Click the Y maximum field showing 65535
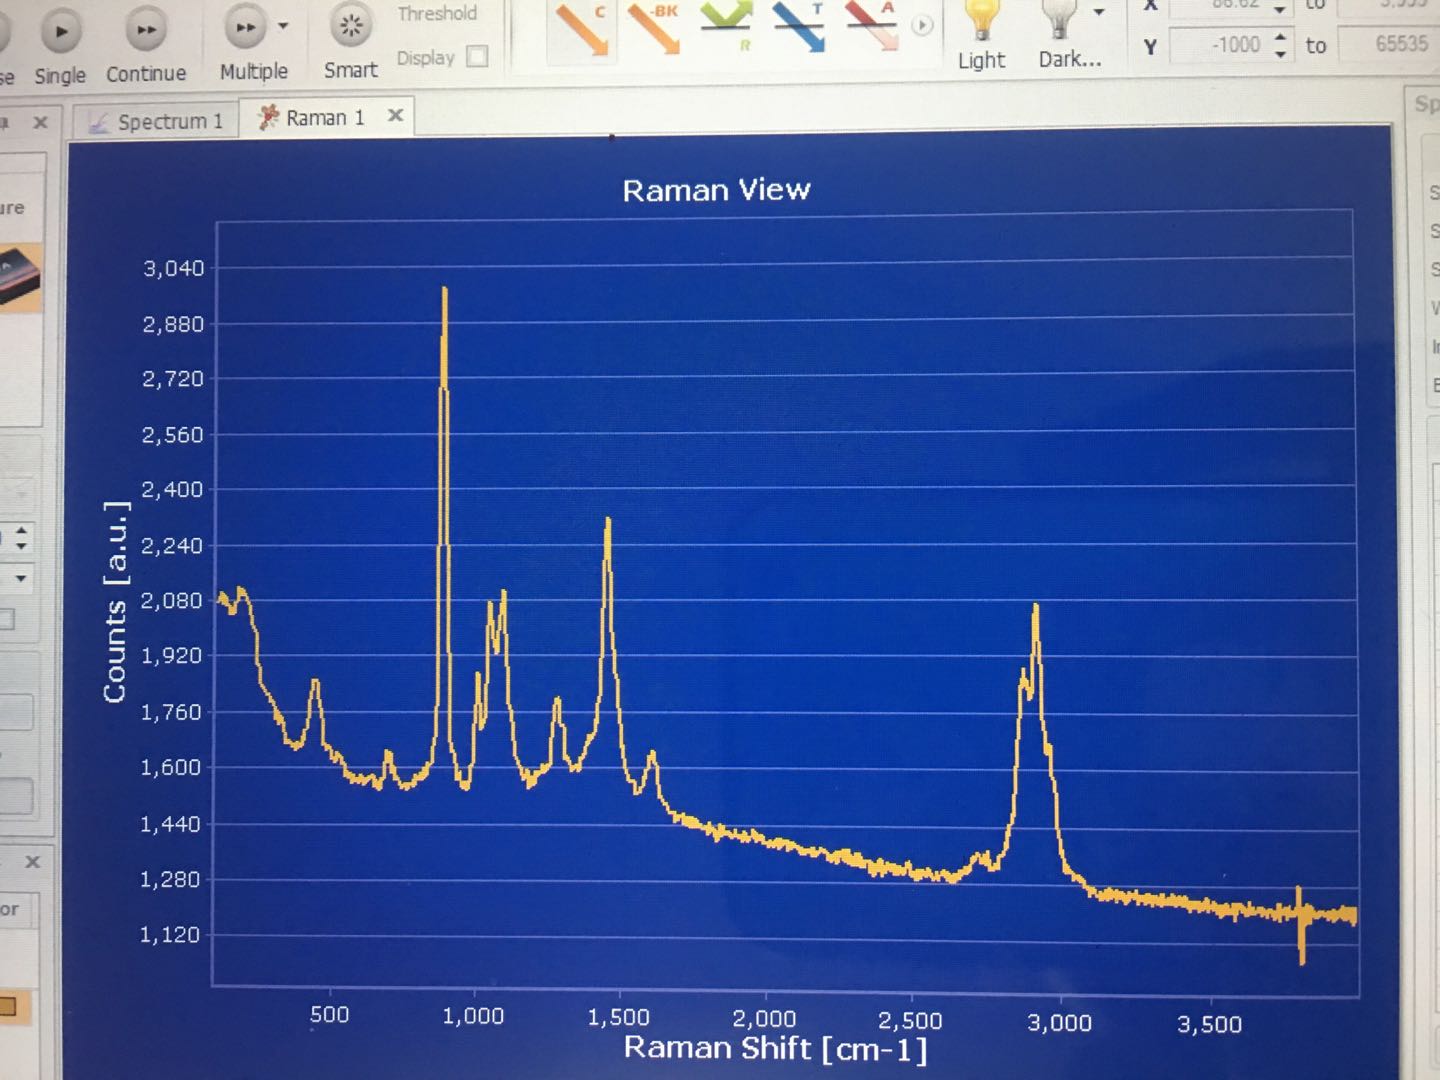 [x=1388, y=44]
